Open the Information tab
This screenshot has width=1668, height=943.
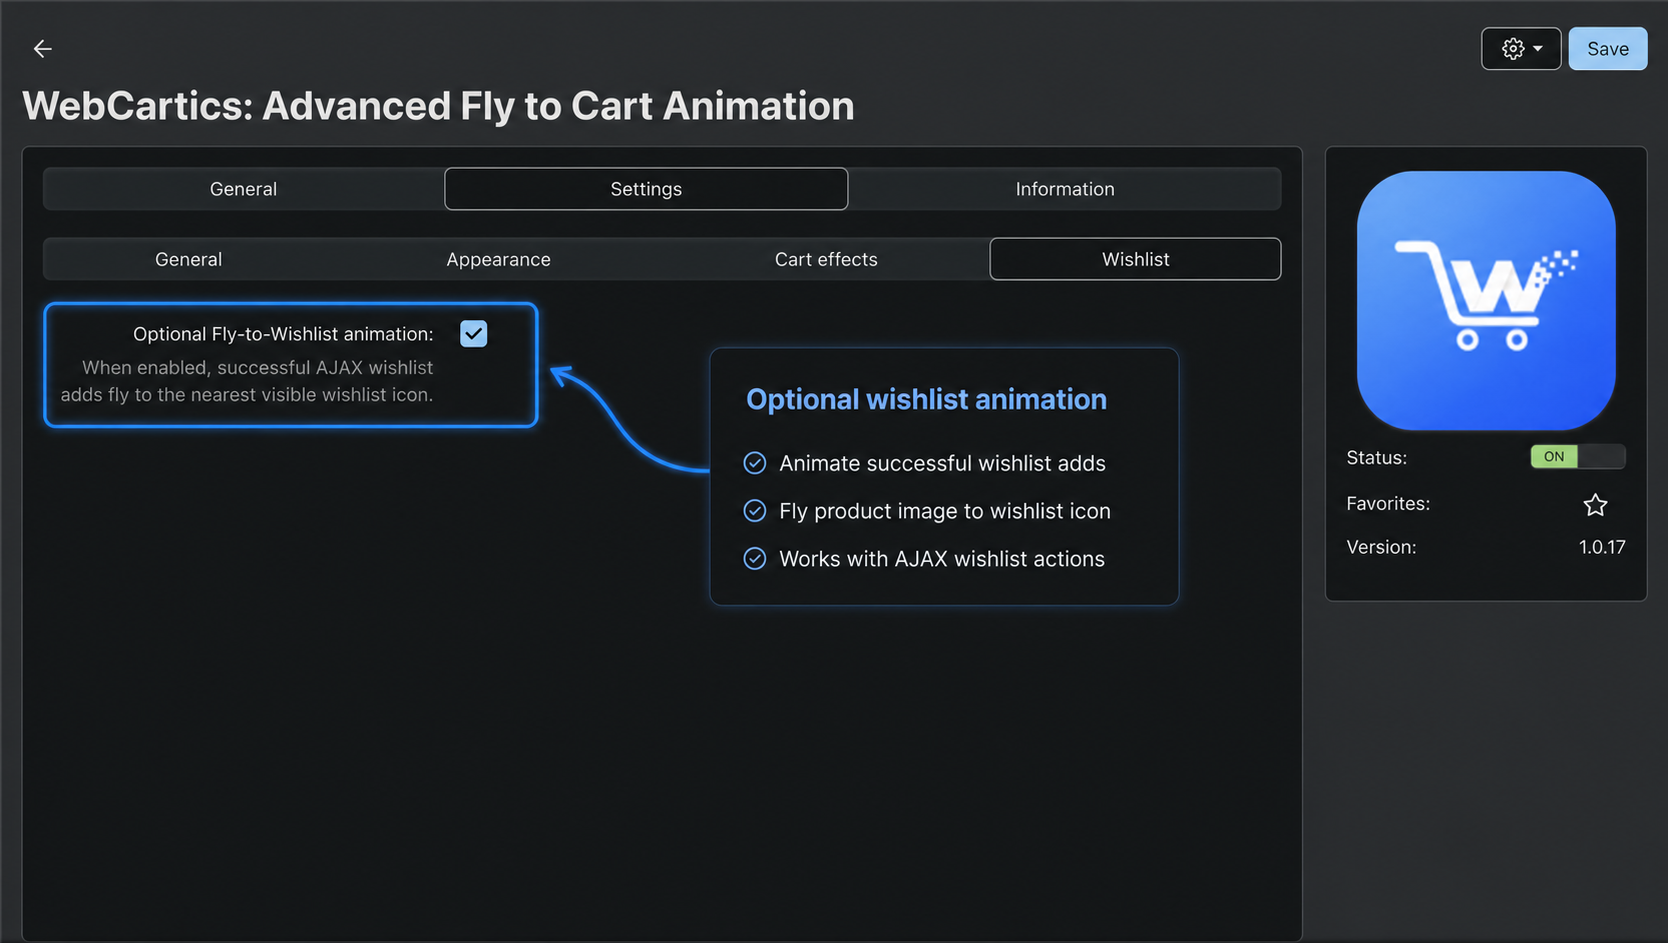tap(1065, 189)
